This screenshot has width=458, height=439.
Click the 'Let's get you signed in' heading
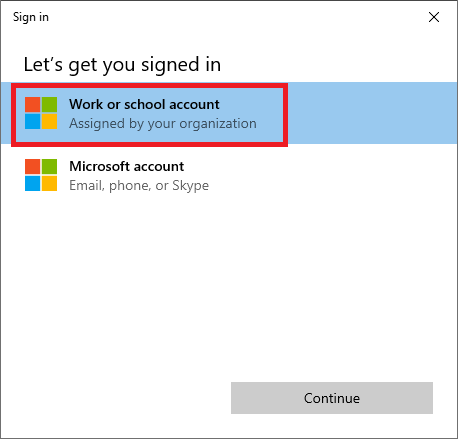[x=122, y=65]
